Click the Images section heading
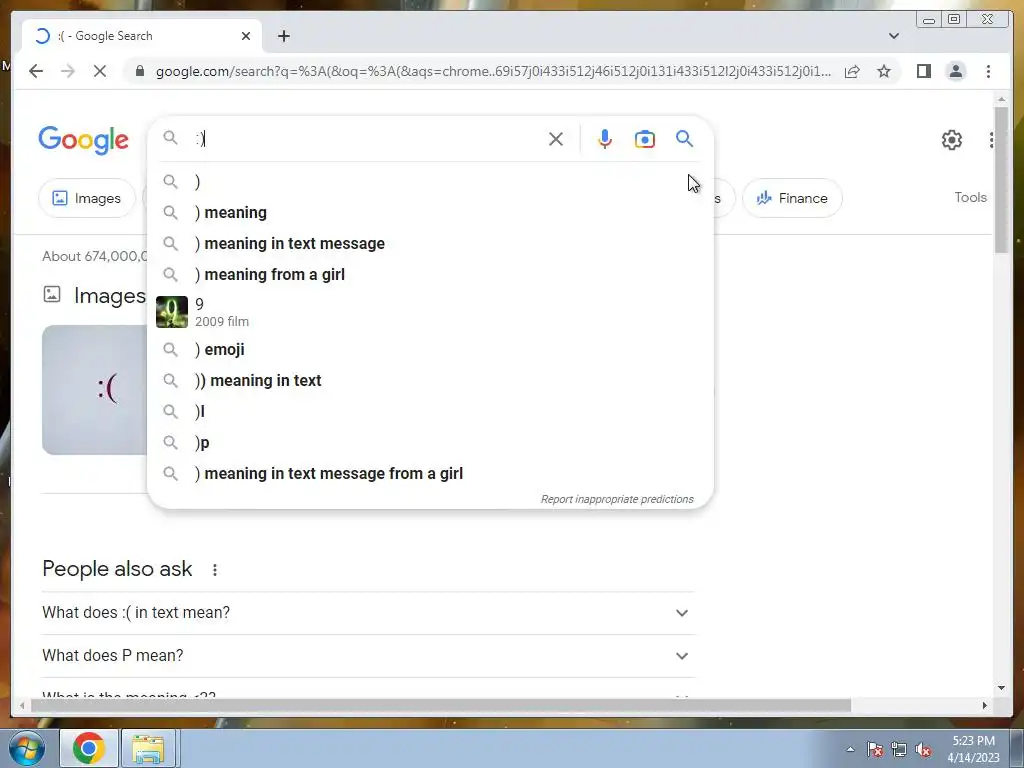Screen dimensions: 1024x768 (x=110, y=295)
